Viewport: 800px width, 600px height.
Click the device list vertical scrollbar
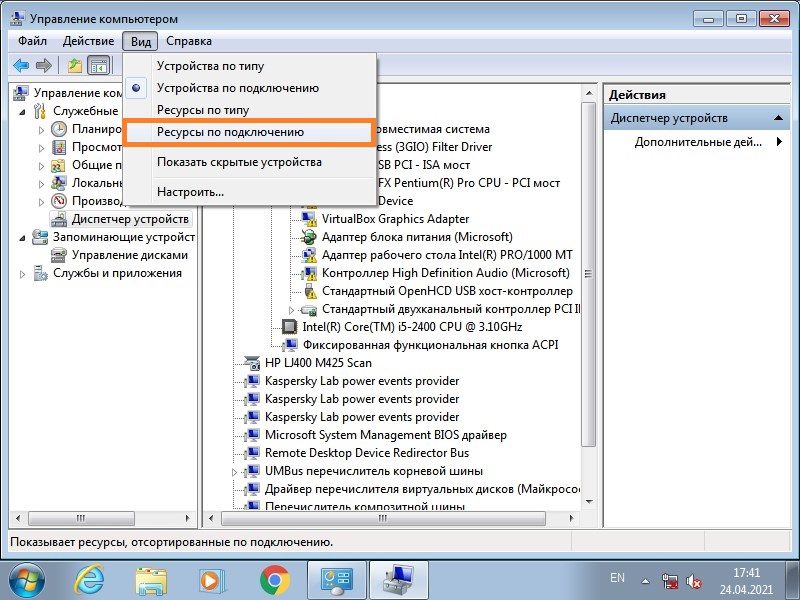590,300
